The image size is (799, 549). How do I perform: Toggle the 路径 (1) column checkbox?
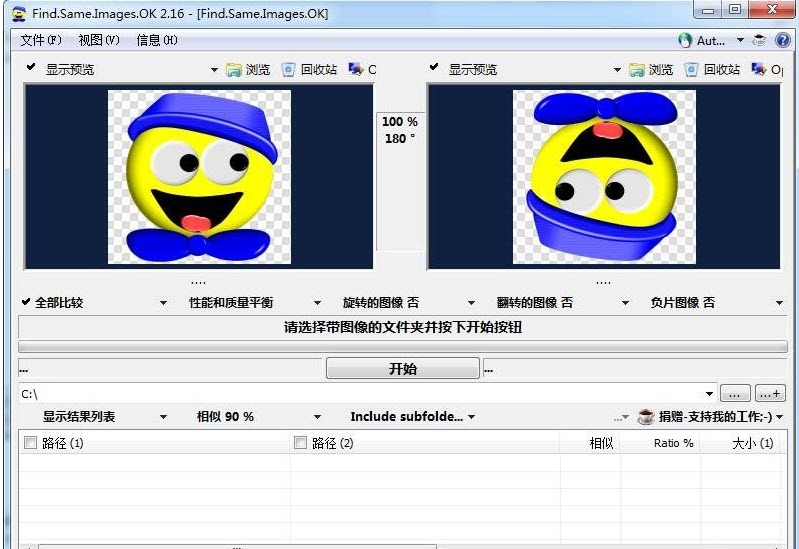30,443
